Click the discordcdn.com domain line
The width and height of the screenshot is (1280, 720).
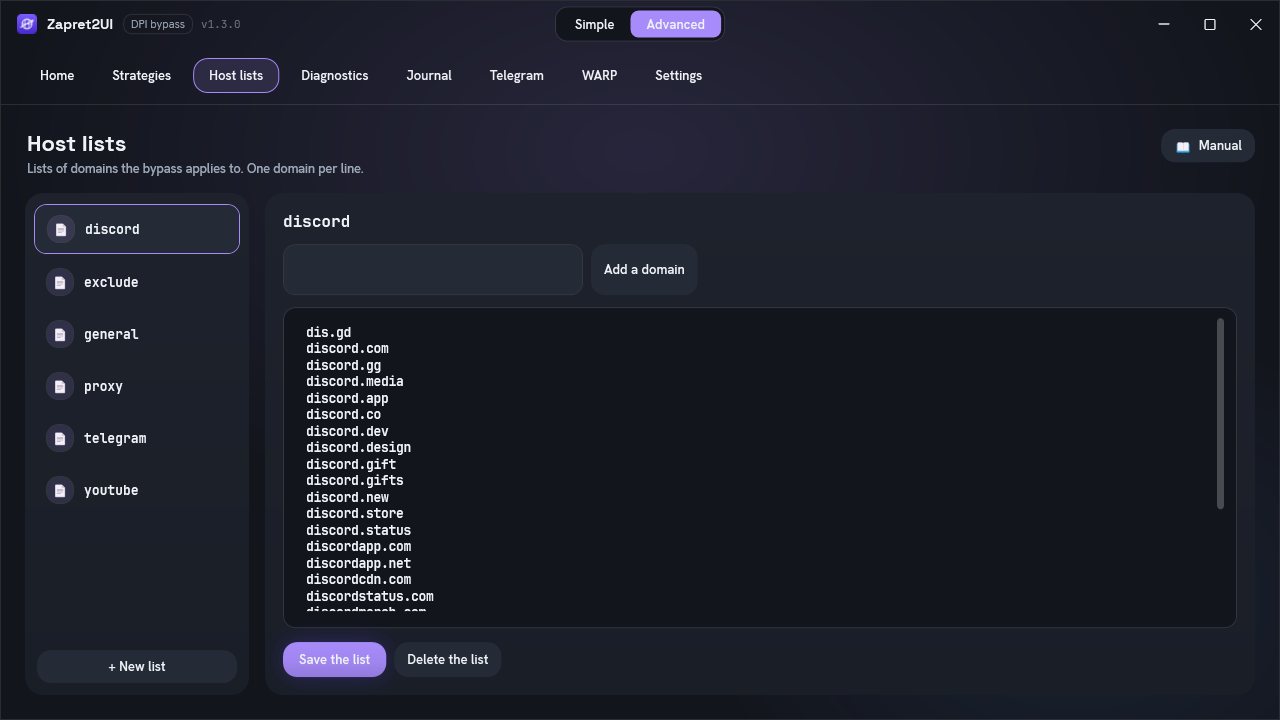pyautogui.click(x=359, y=580)
